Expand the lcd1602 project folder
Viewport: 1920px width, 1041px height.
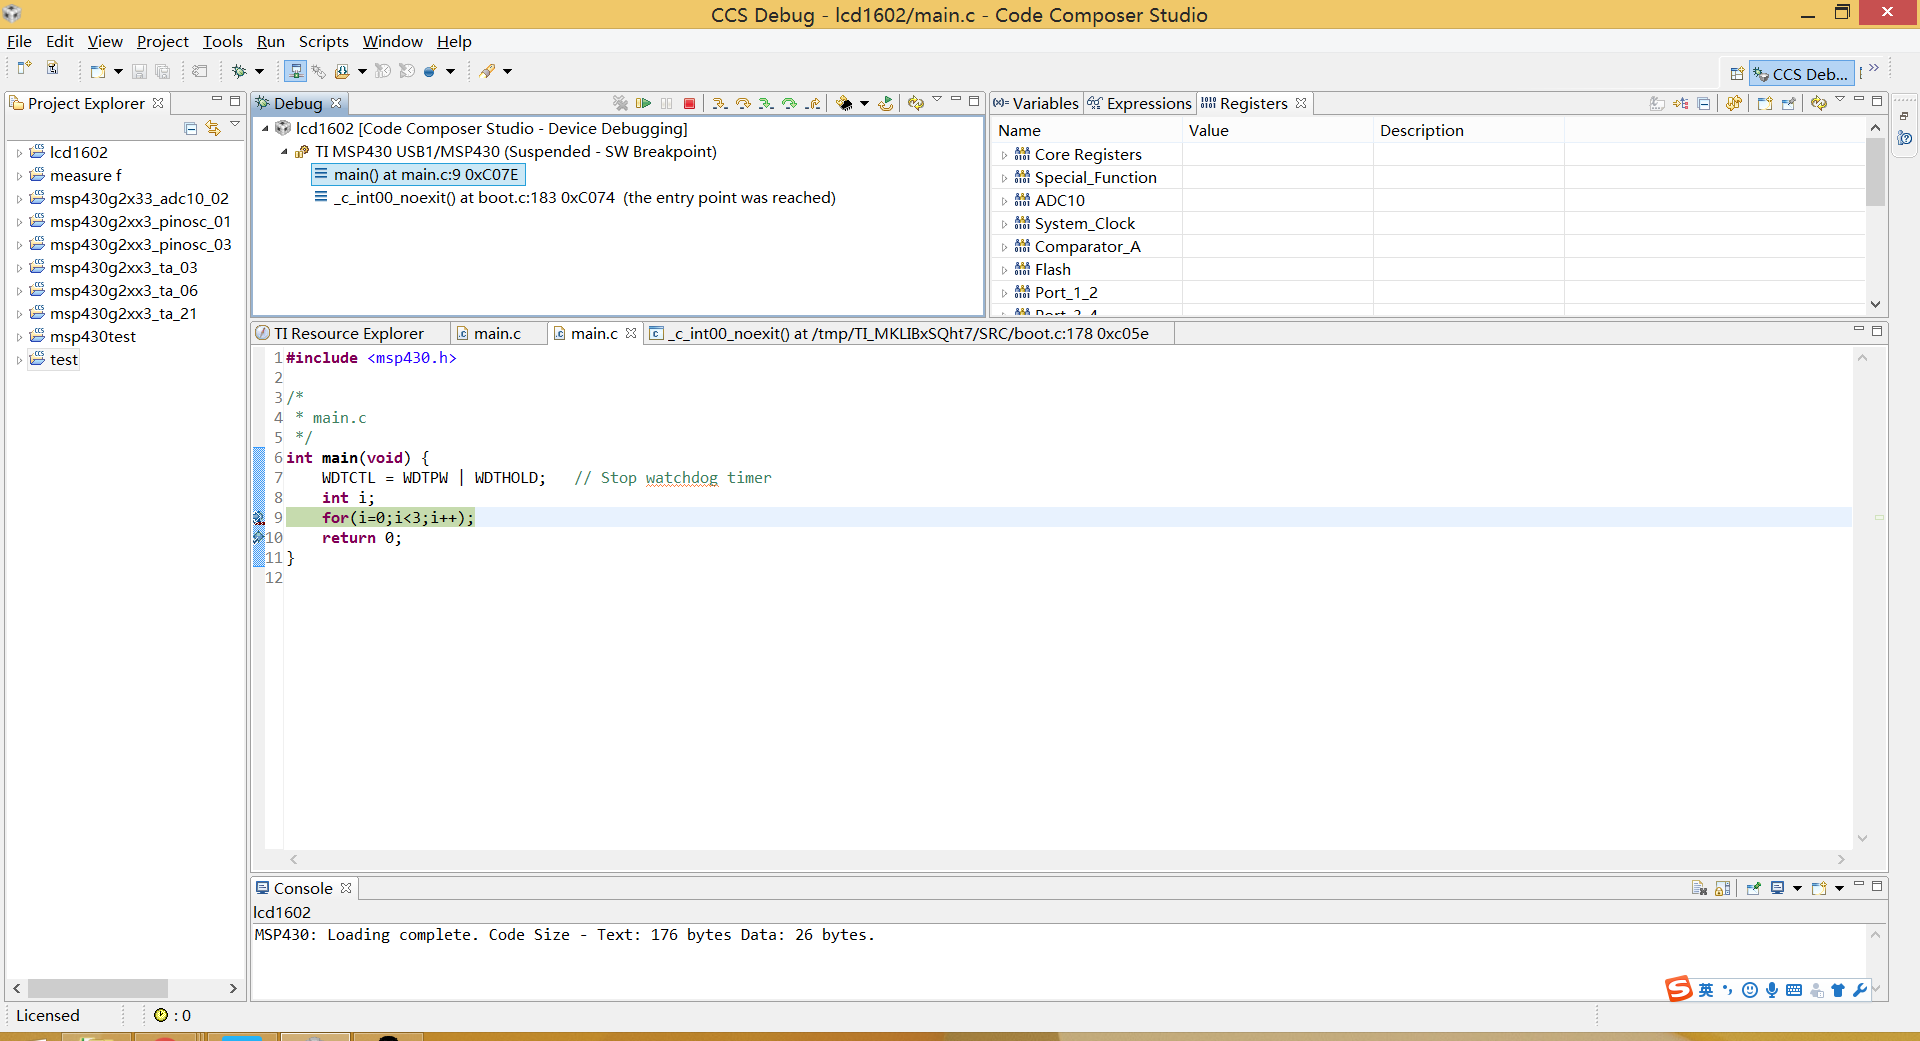click(19, 153)
